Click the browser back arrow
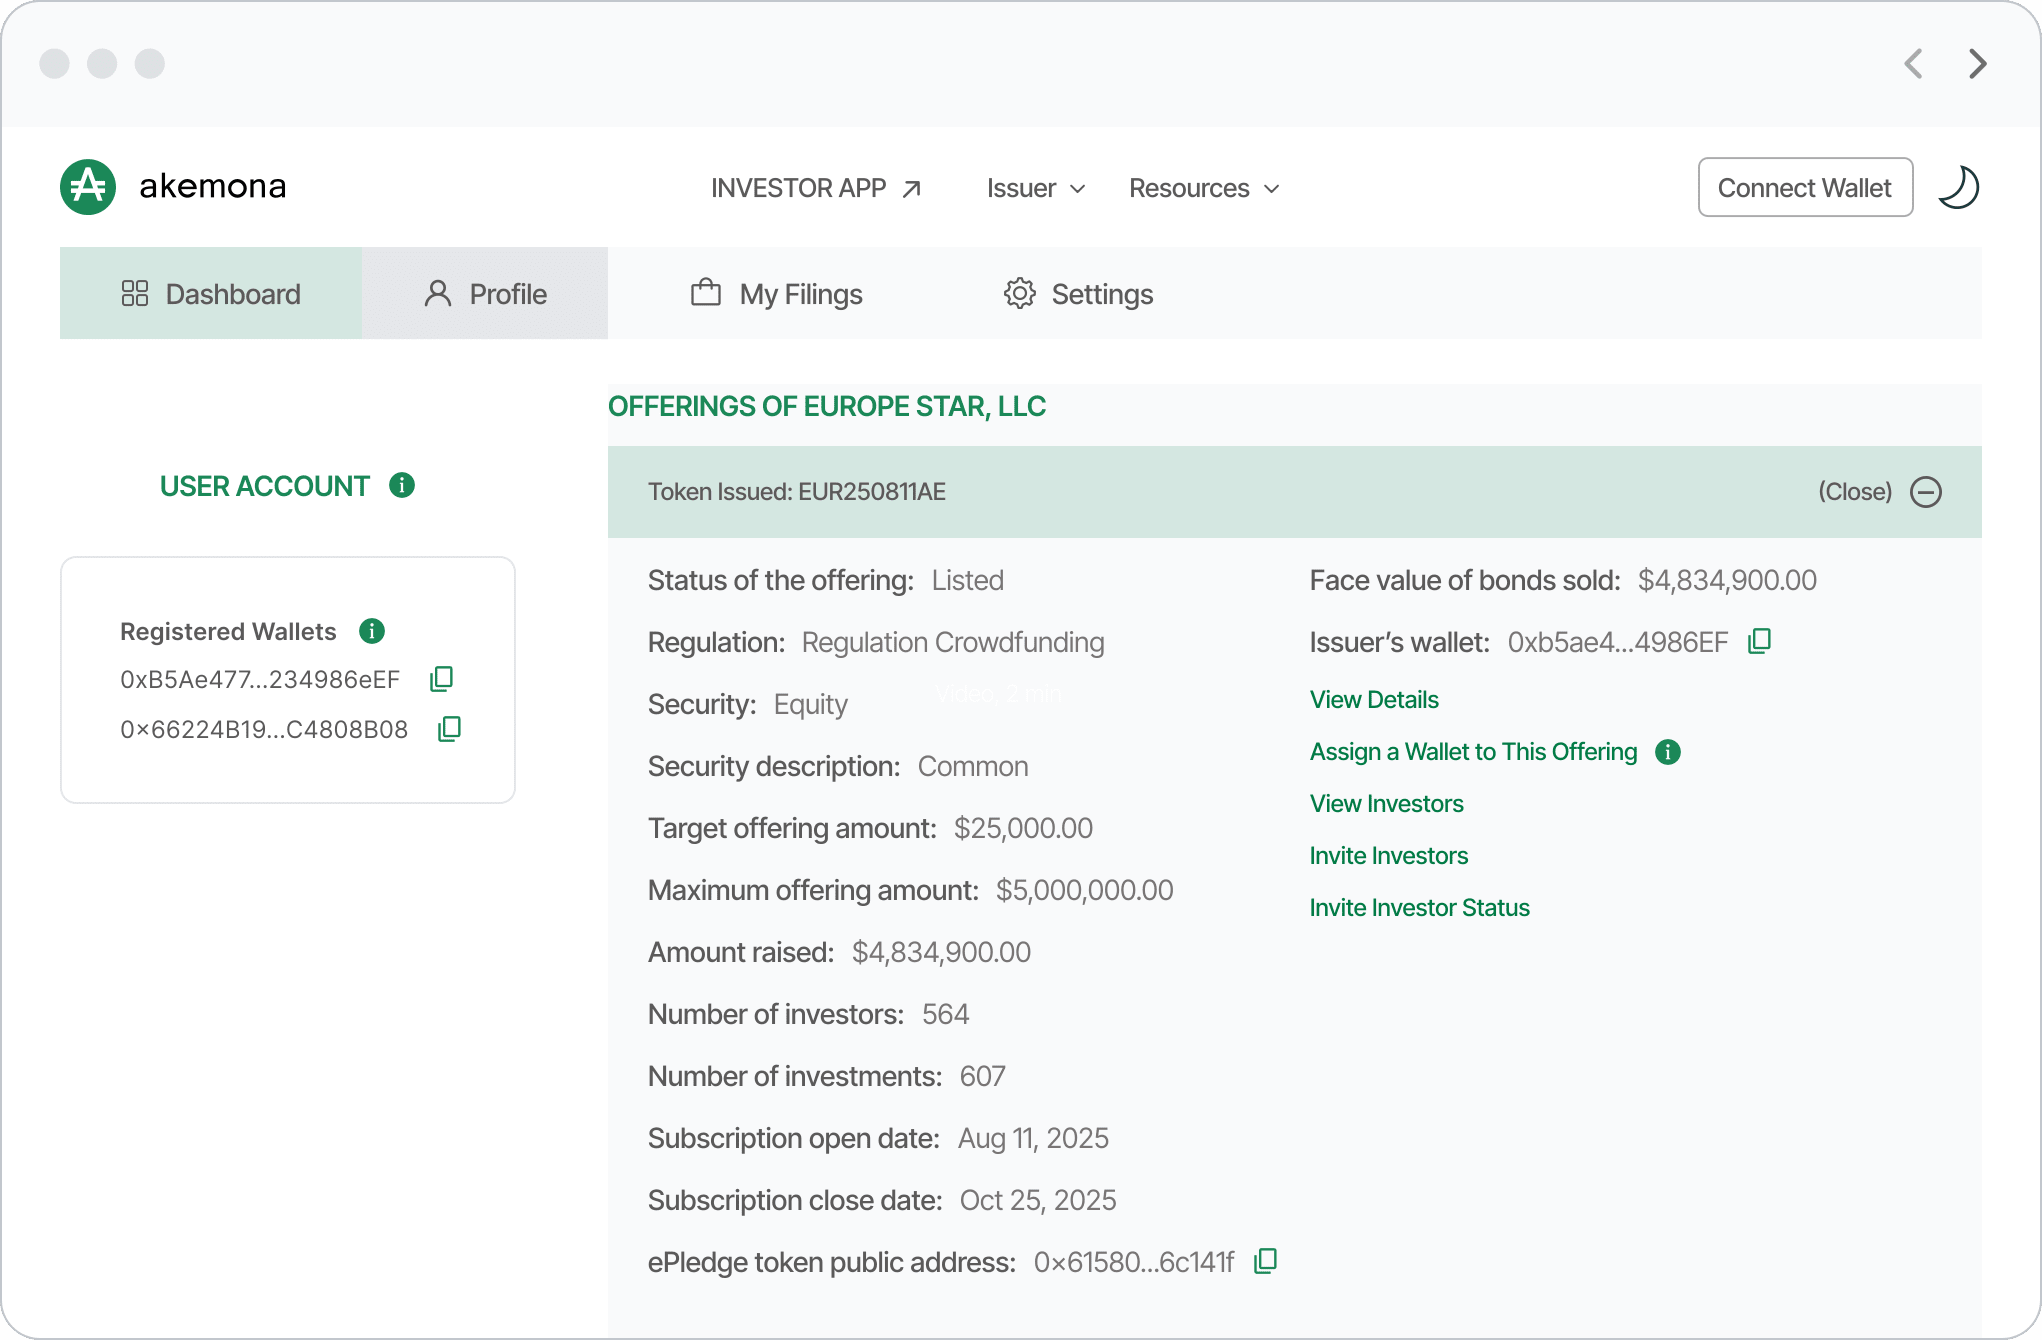Screen dimensions: 2042x1340 (1913, 64)
